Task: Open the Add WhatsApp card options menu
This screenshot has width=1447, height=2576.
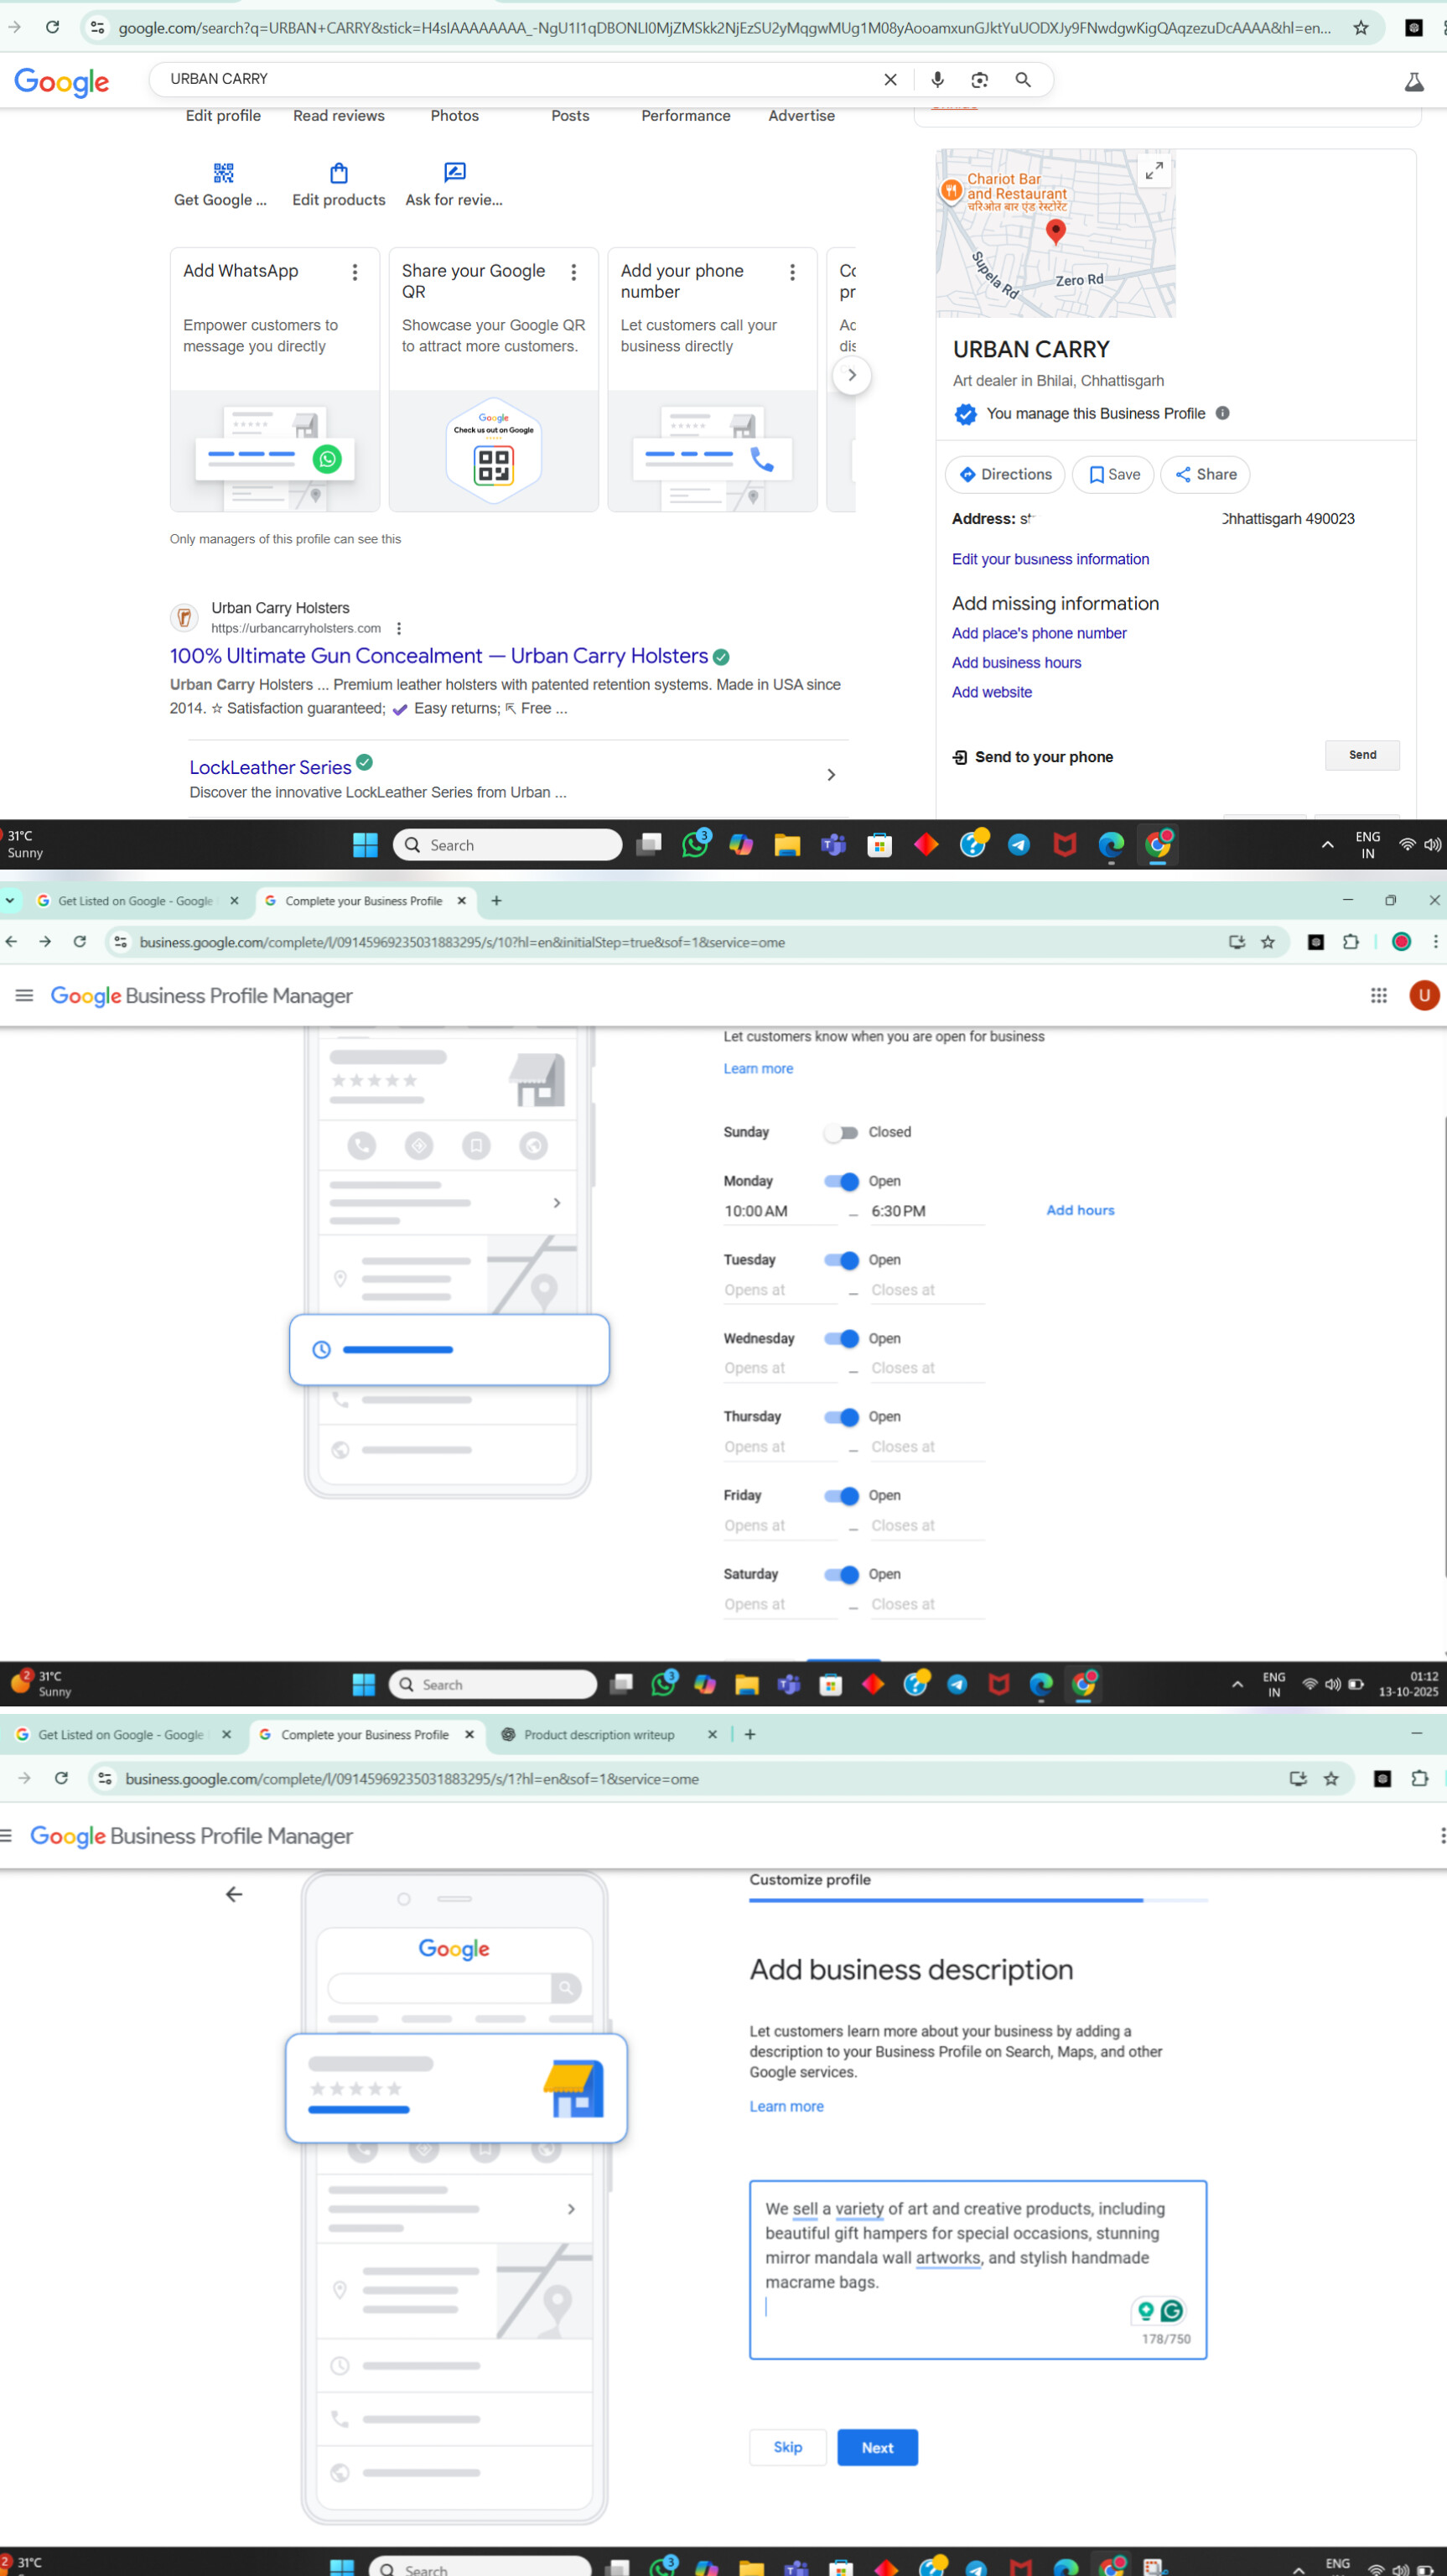Action: pos(355,272)
